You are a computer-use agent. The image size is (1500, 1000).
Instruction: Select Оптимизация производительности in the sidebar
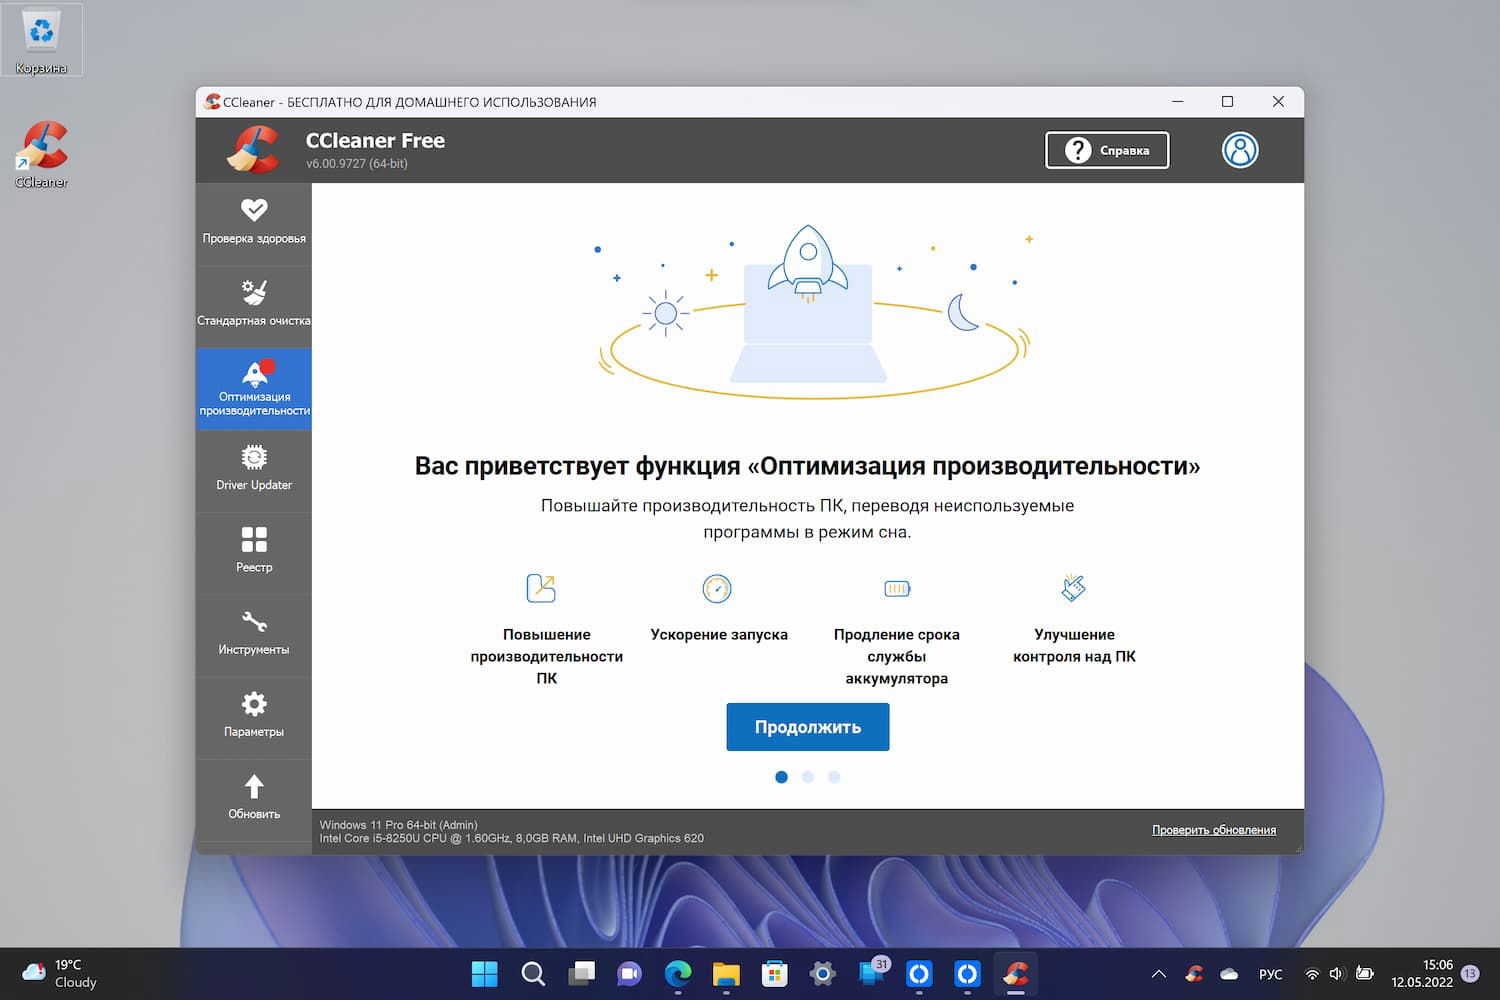(254, 389)
